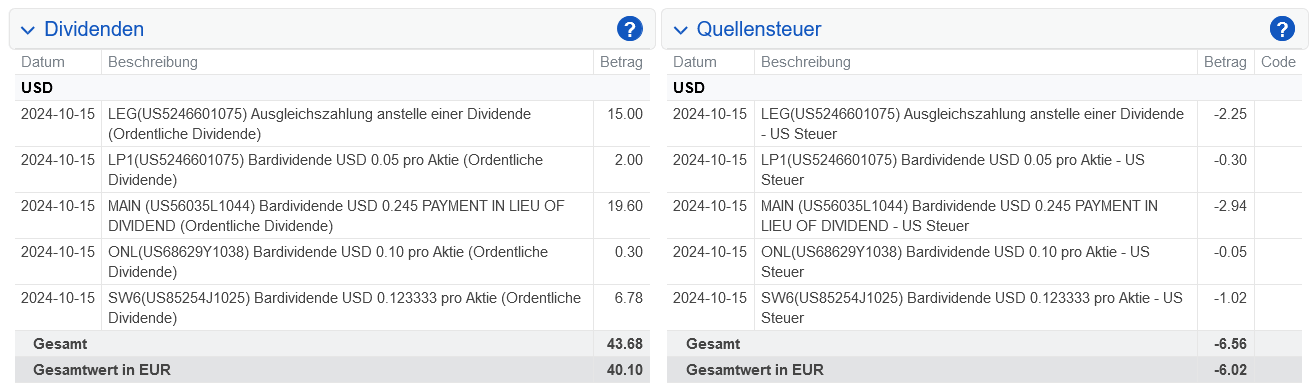The height and width of the screenshot is (391, 1311).
Task: Click the Quellensteuer section title
Action: coord(759,30)
